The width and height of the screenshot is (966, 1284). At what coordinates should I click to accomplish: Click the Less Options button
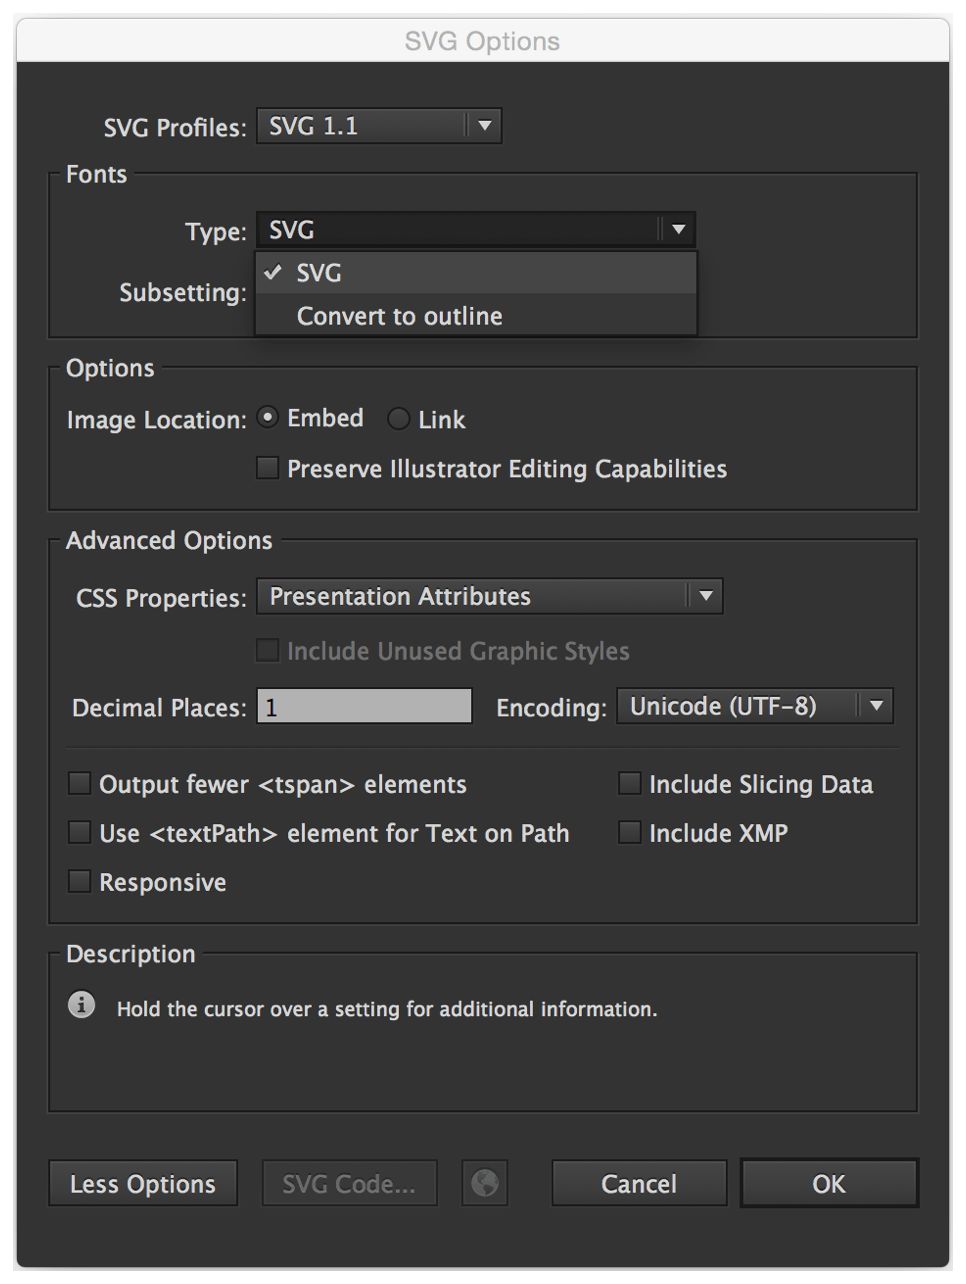click(143, 1184)
